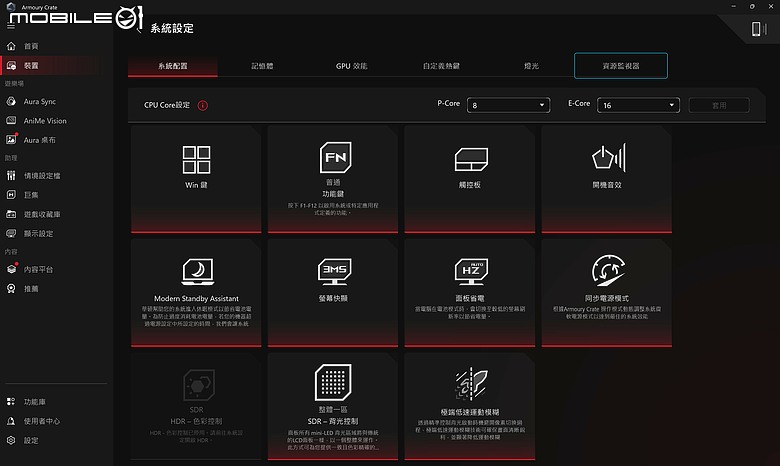The height and width of the screenshot is (466, 780).
Task: Toggle the 極端低速運動模糊 tile
Action: (x=470, y=406)
